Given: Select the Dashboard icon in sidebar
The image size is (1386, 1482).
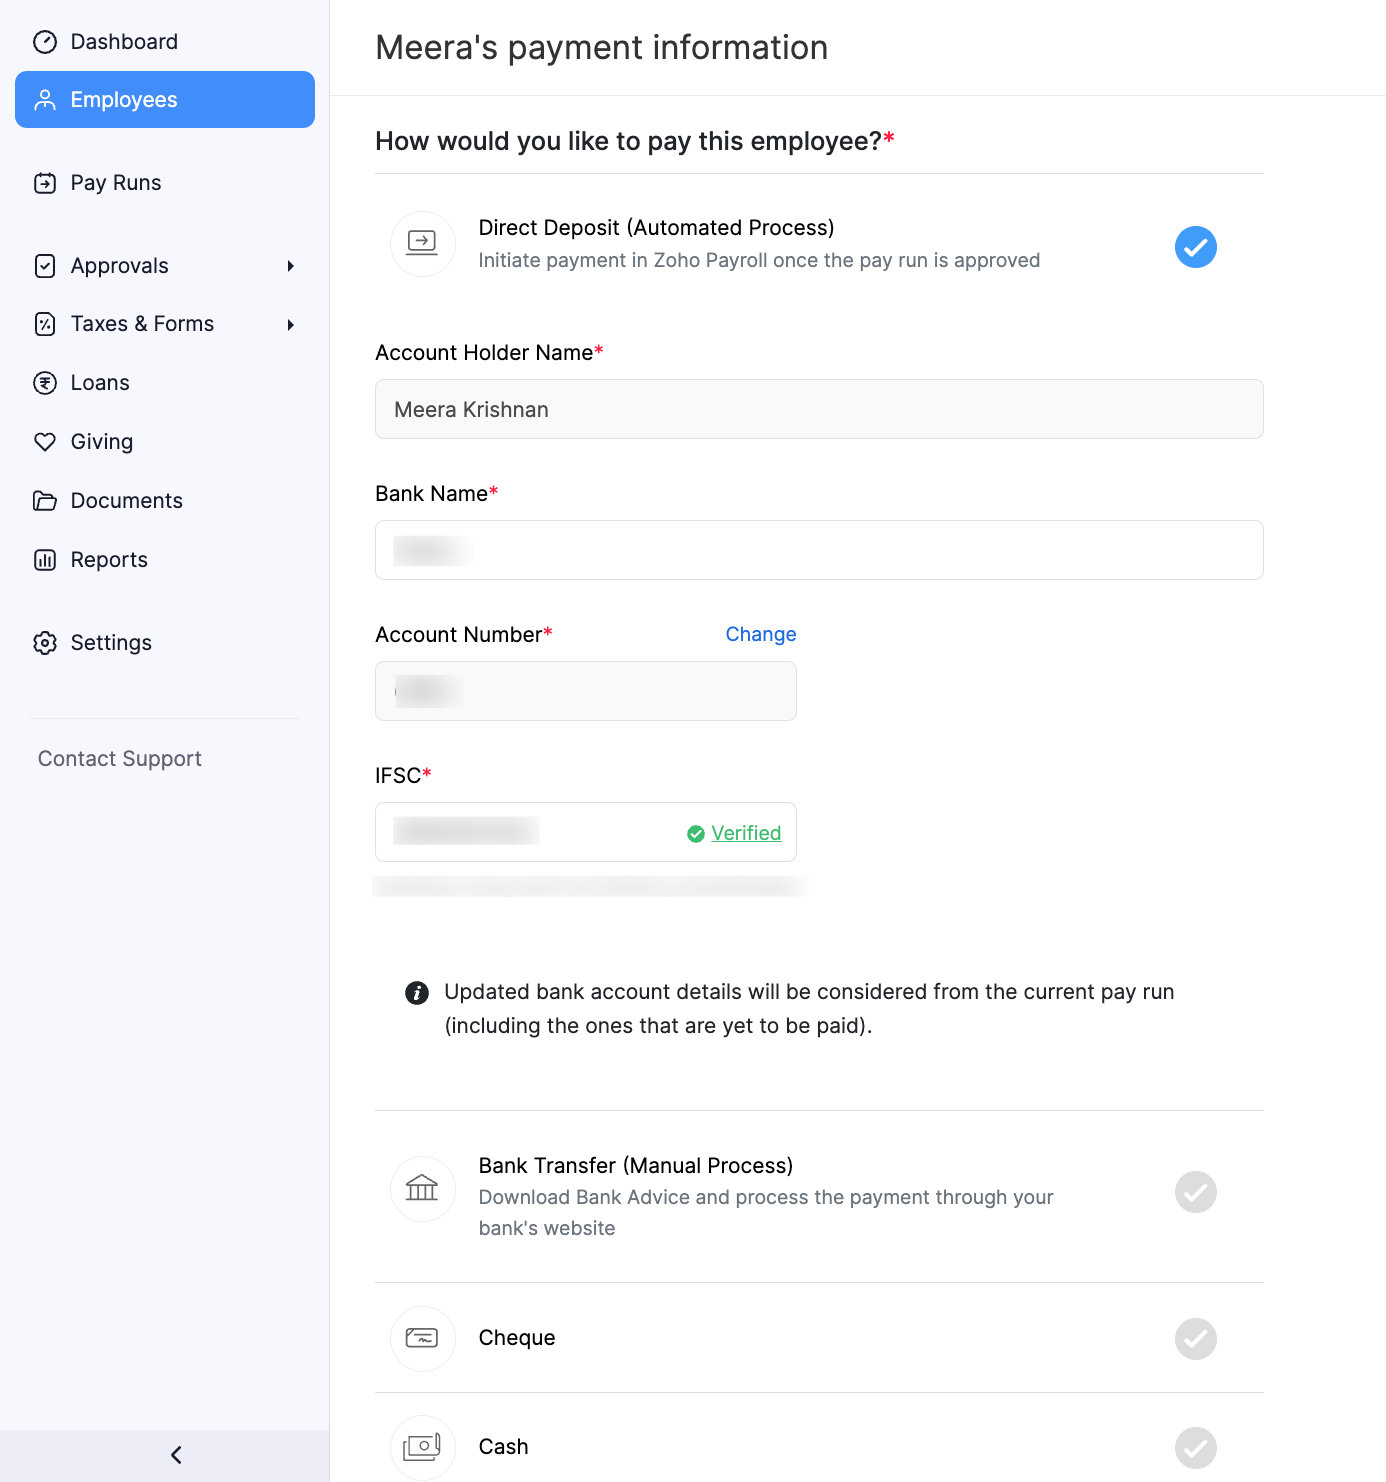Looking at the screenshot, I should [x=46, y=41].
